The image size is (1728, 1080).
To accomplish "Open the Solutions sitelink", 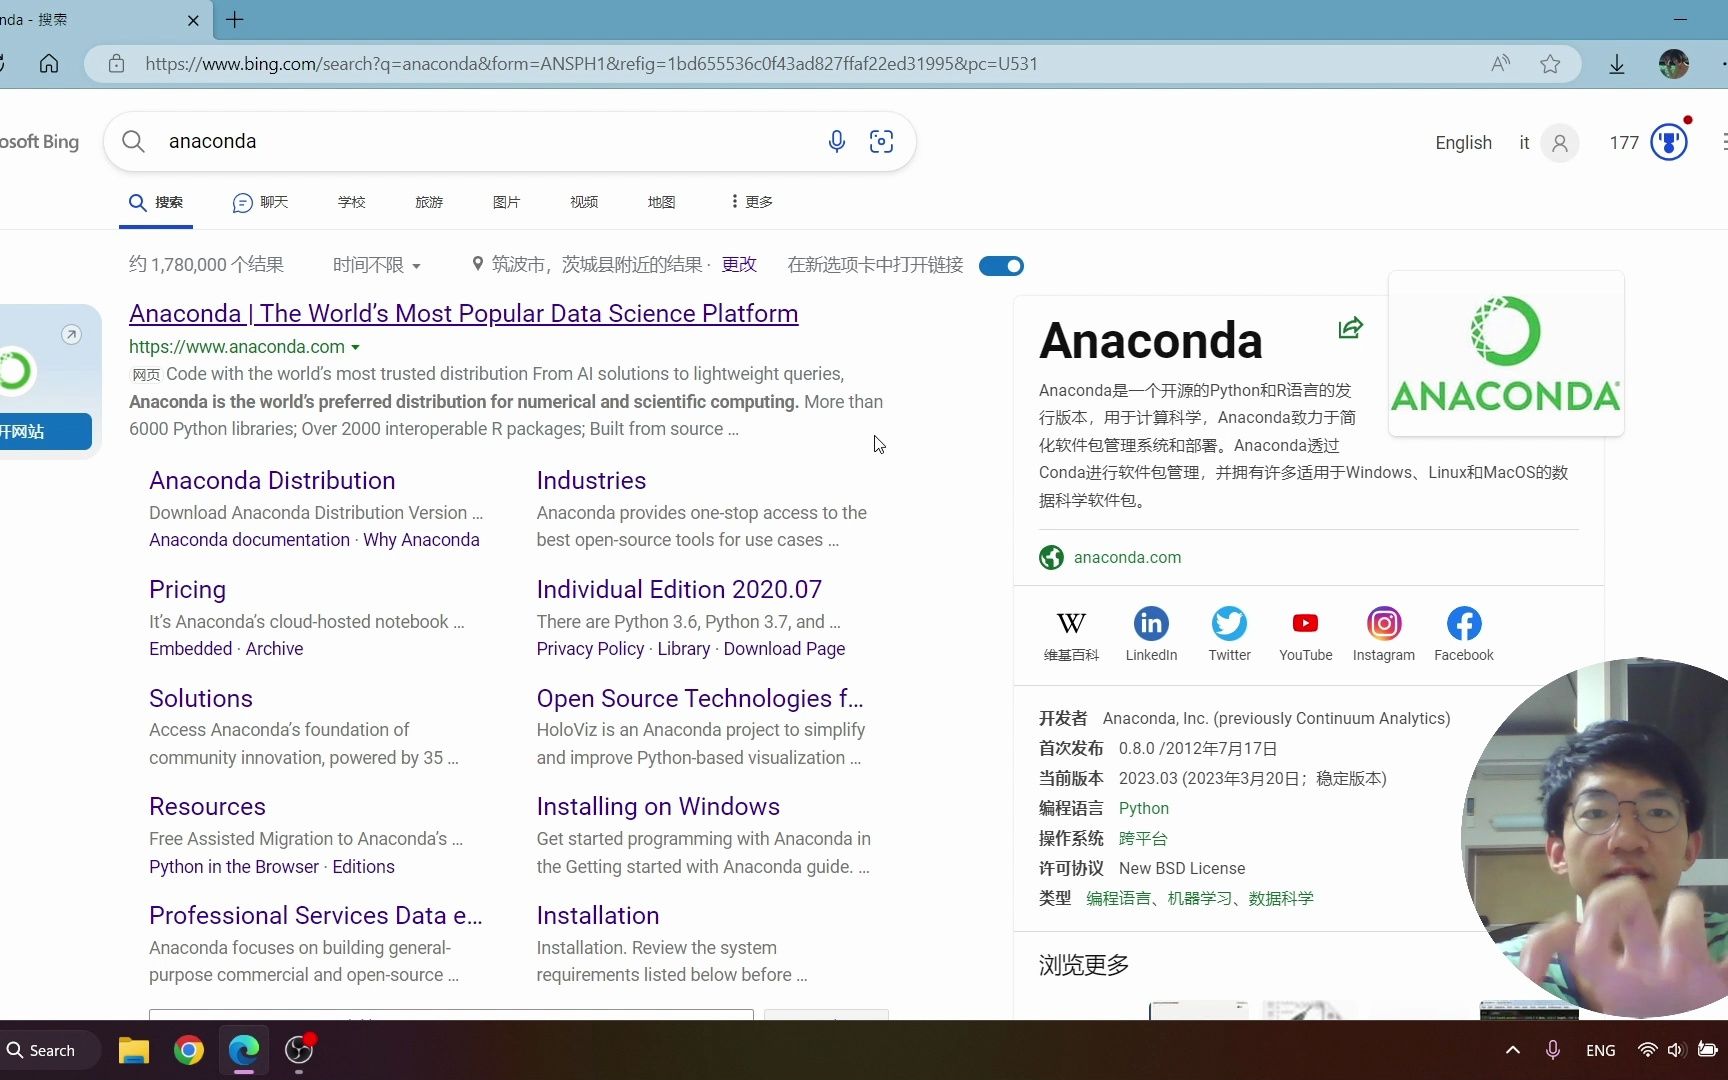I will (201, 699).
